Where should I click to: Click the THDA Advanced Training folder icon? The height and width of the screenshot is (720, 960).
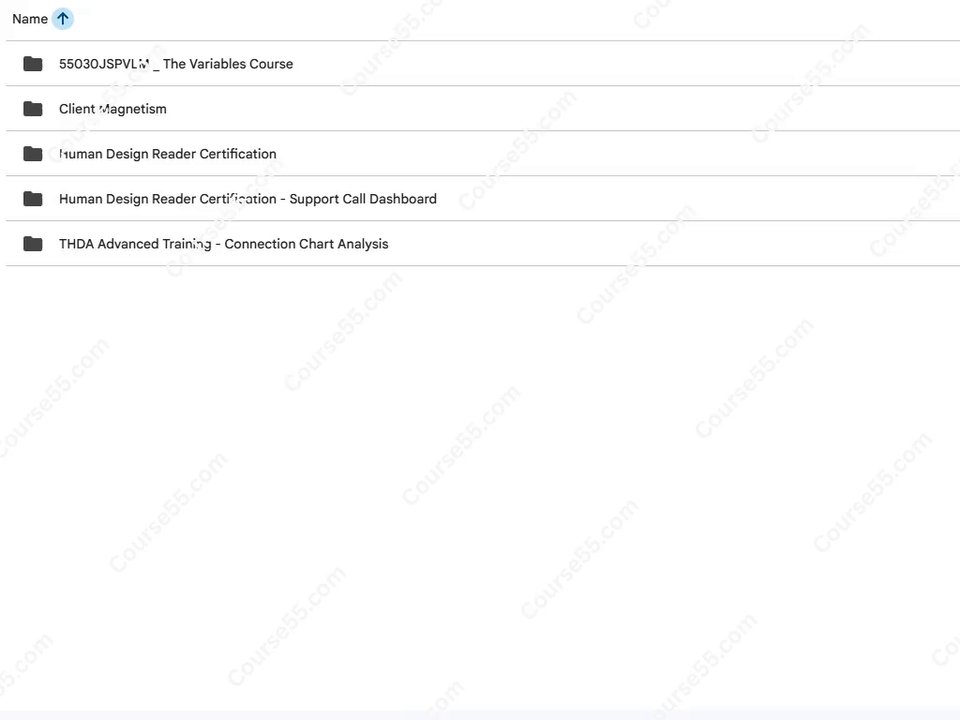pos(32,244)
